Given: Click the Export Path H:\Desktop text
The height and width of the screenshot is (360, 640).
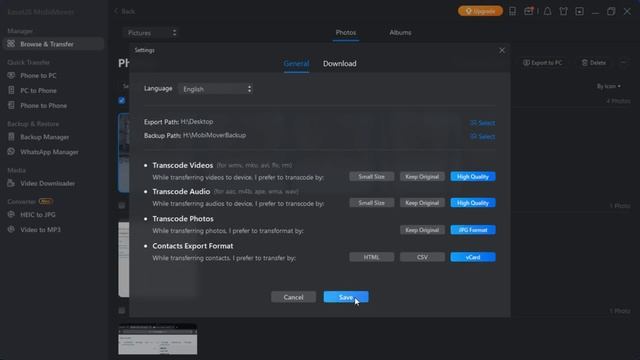Looking at the screenshot, I should pyautogui.click(x=197, y=122).
